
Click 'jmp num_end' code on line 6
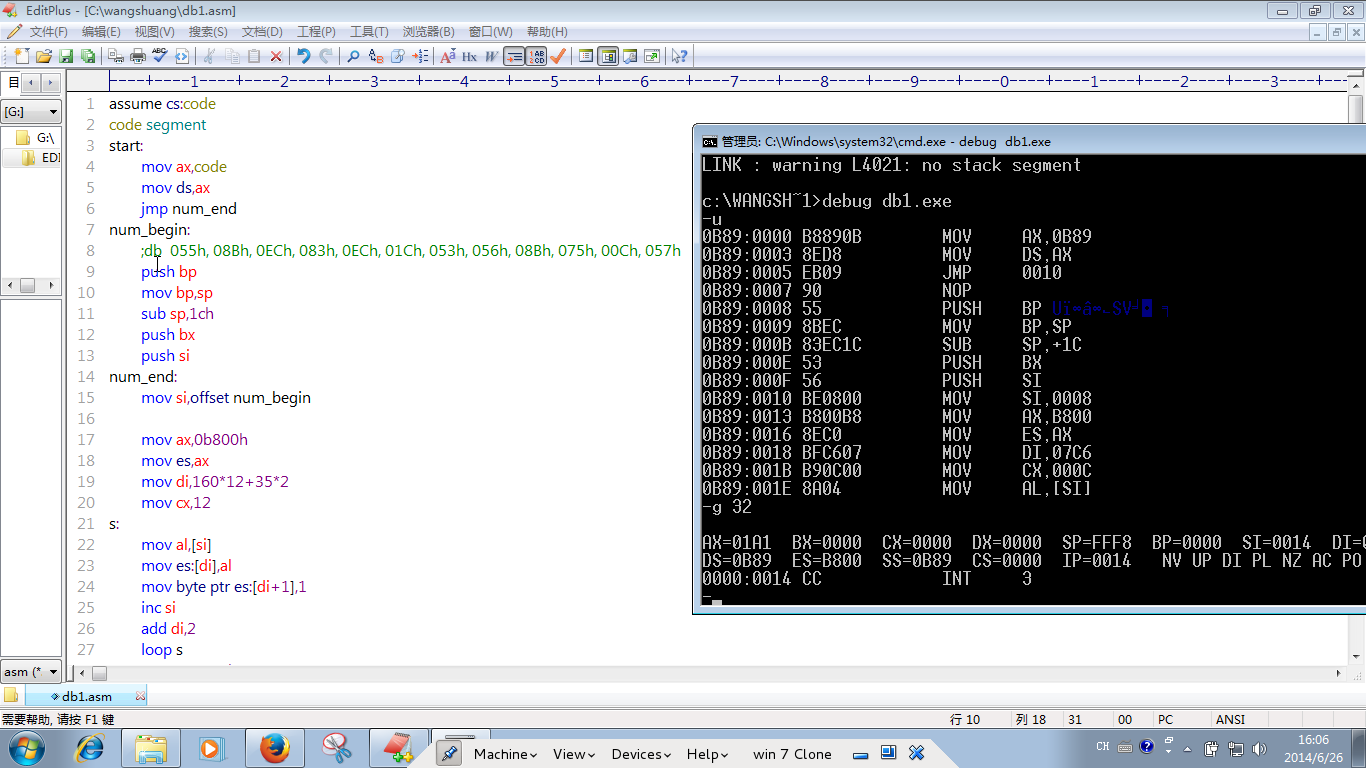tap(189, 209)
